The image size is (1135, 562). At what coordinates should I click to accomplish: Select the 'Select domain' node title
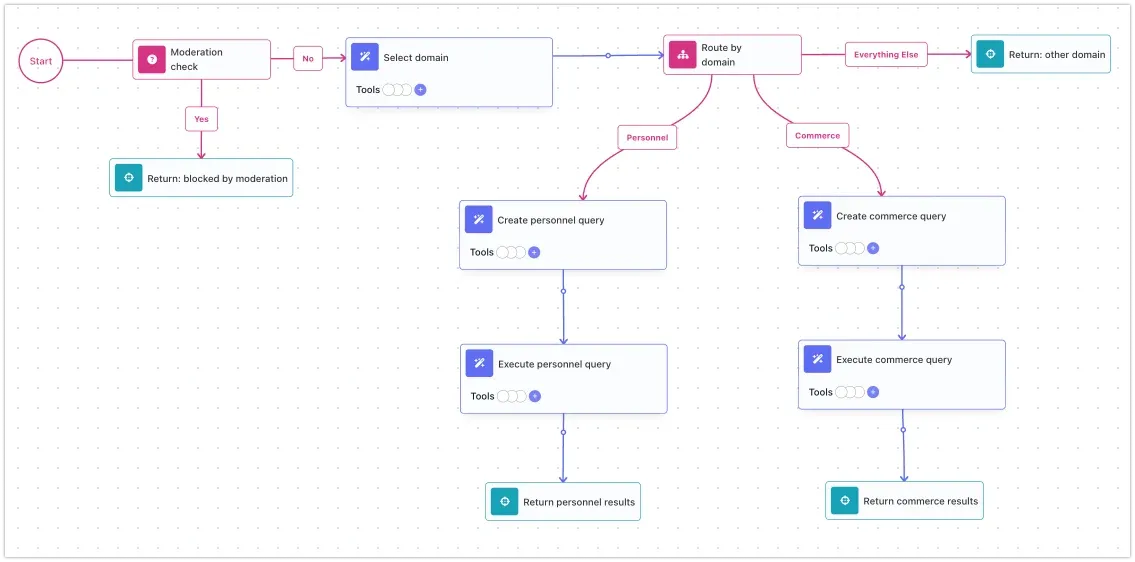(415, 57)
